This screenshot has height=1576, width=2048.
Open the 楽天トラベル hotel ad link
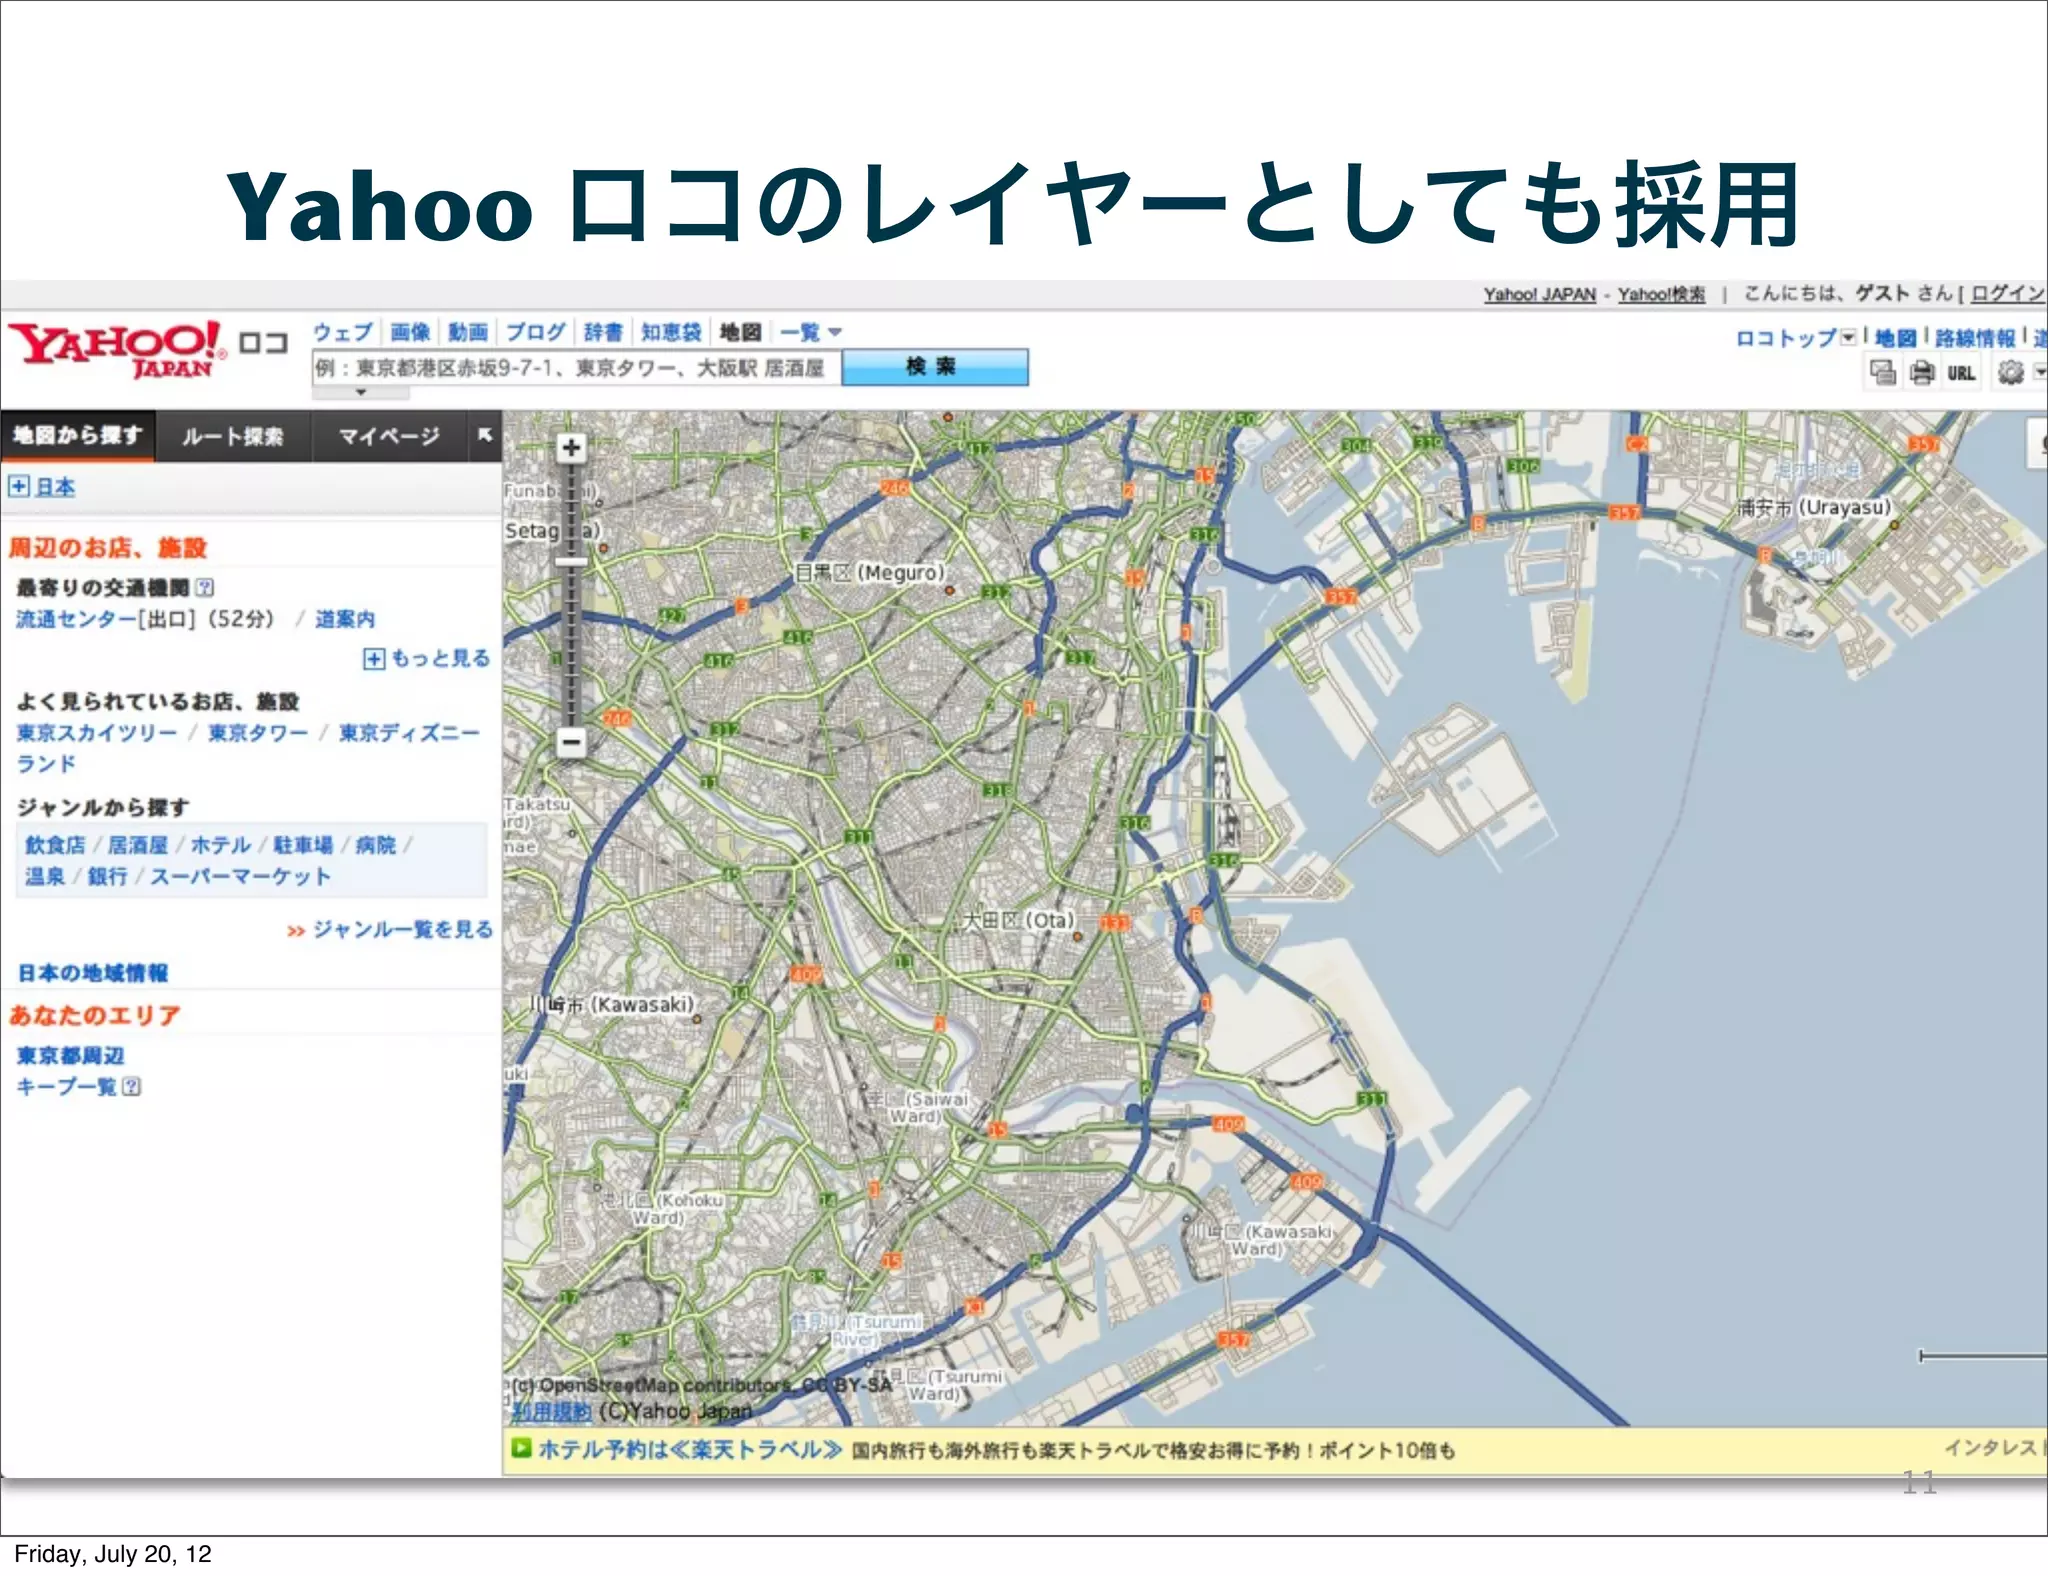690,1449
